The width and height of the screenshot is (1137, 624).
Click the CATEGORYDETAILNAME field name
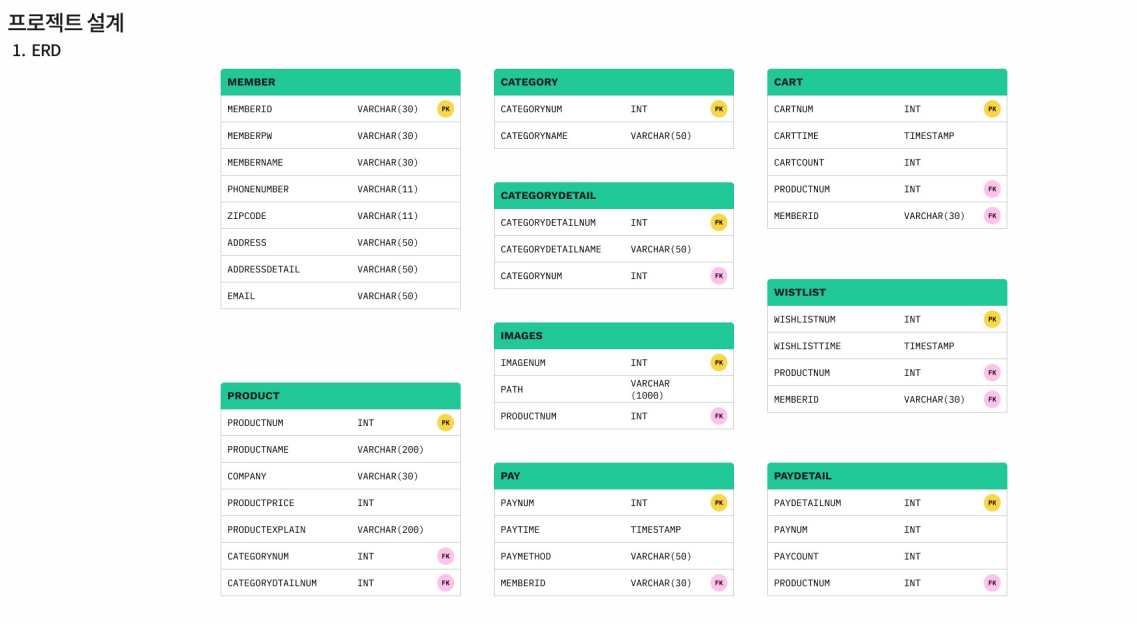(x=550, y=249)
